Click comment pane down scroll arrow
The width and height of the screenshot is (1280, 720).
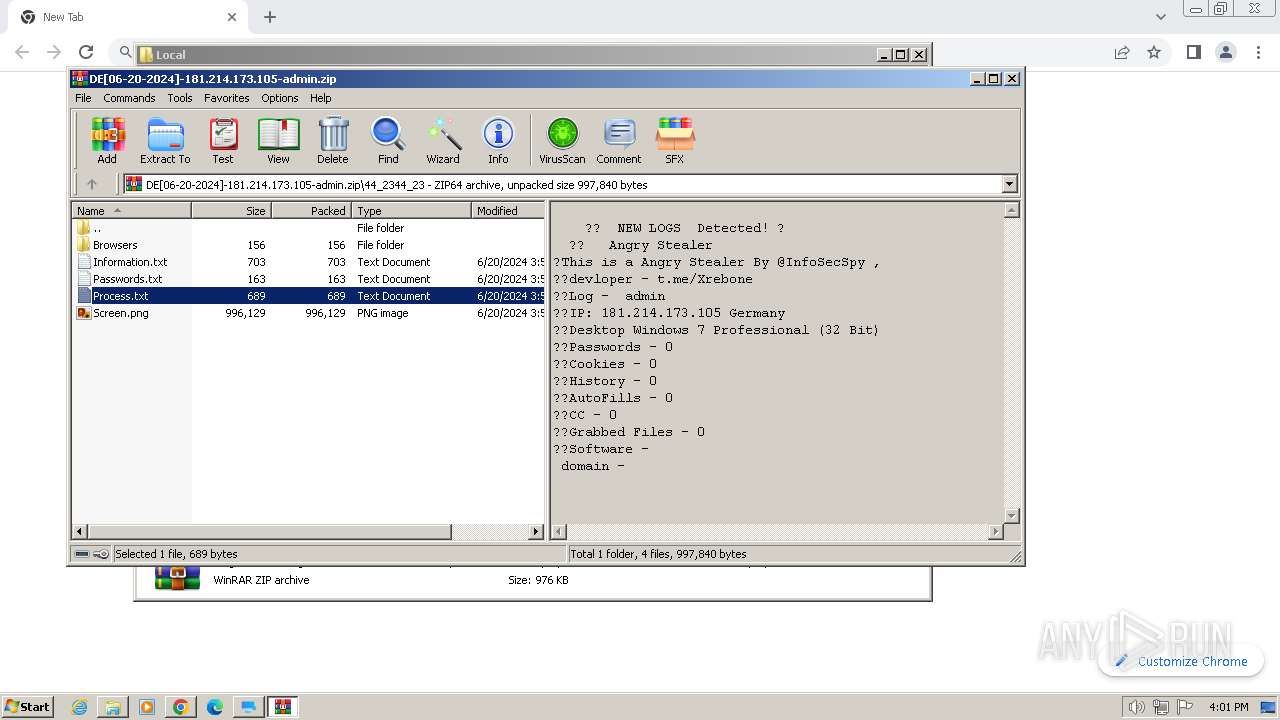(x=1011, y=516)
